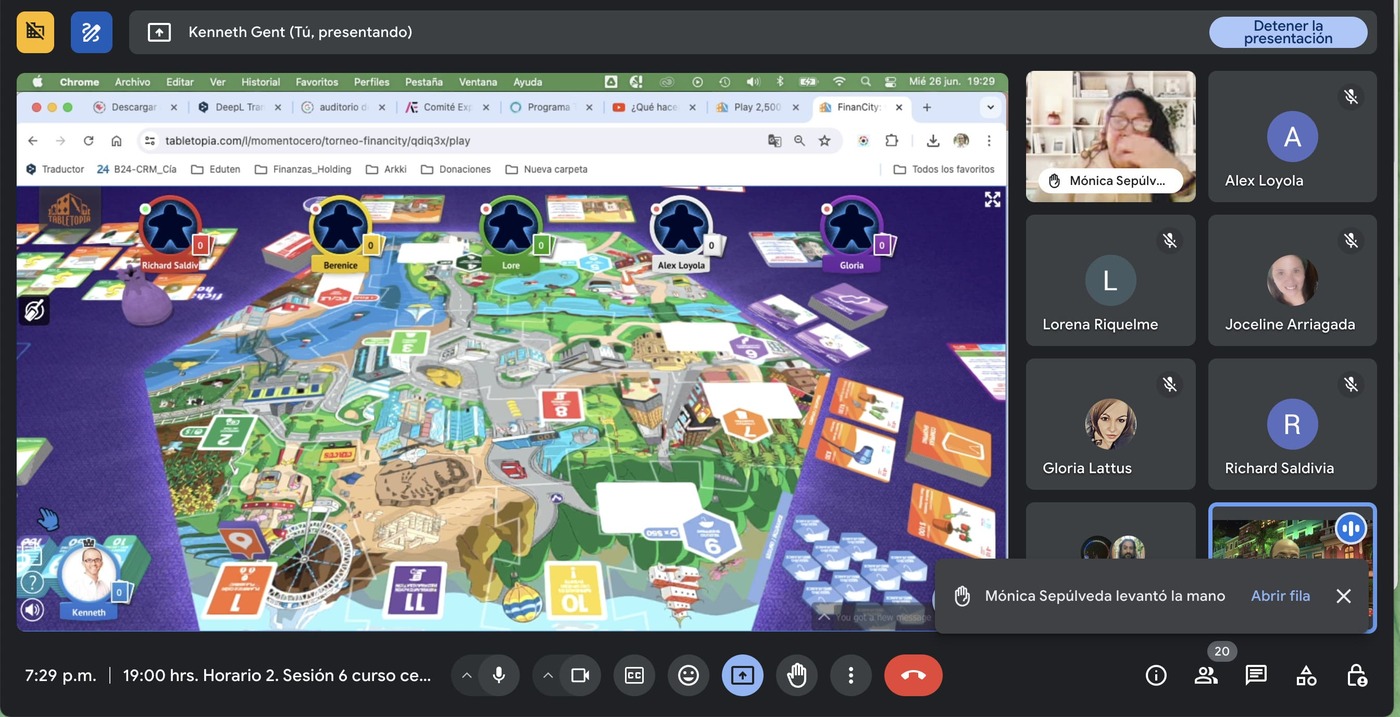Toggle Tabletopia fullscreen icon
The height and width of the screenshot is (717, 1400).
click(x=992, y=199)
